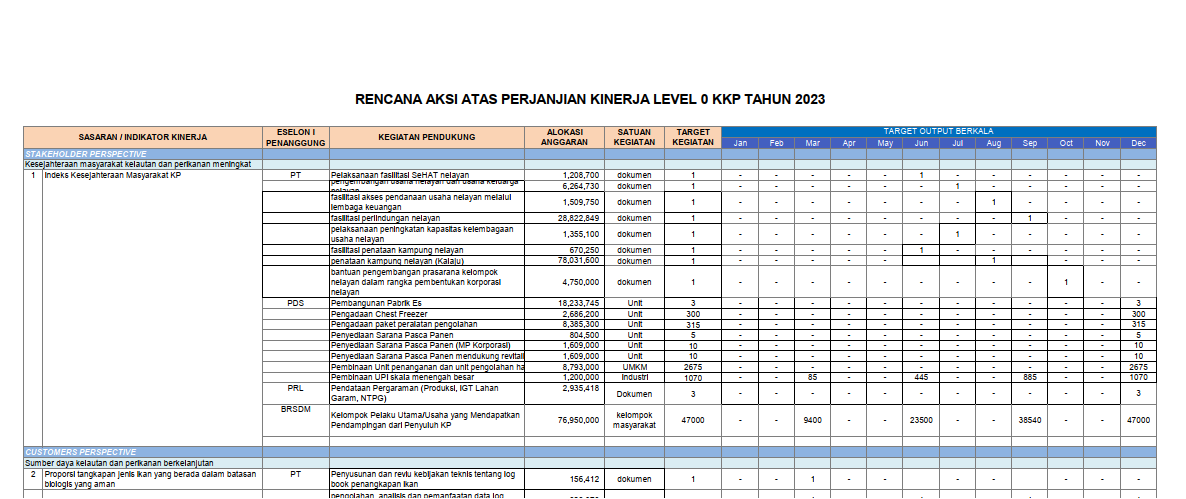Select Pengadaan Chest Freezer cell
The image size is (1186, 499).
(x=427, y=313)
